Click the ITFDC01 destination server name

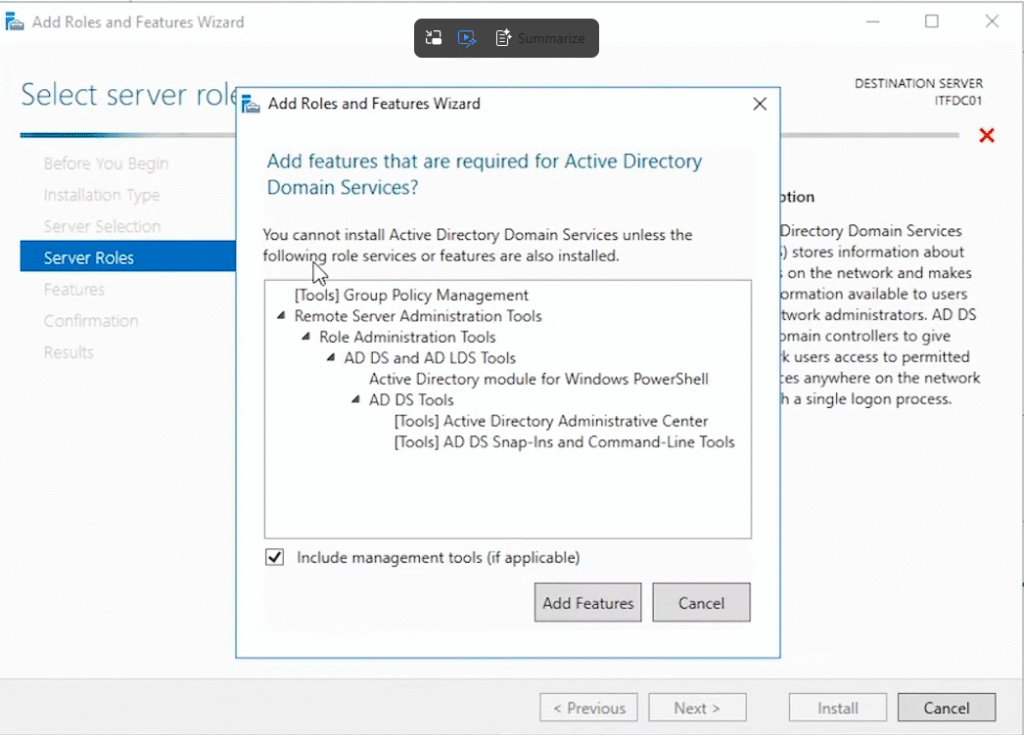coord(958,101)
